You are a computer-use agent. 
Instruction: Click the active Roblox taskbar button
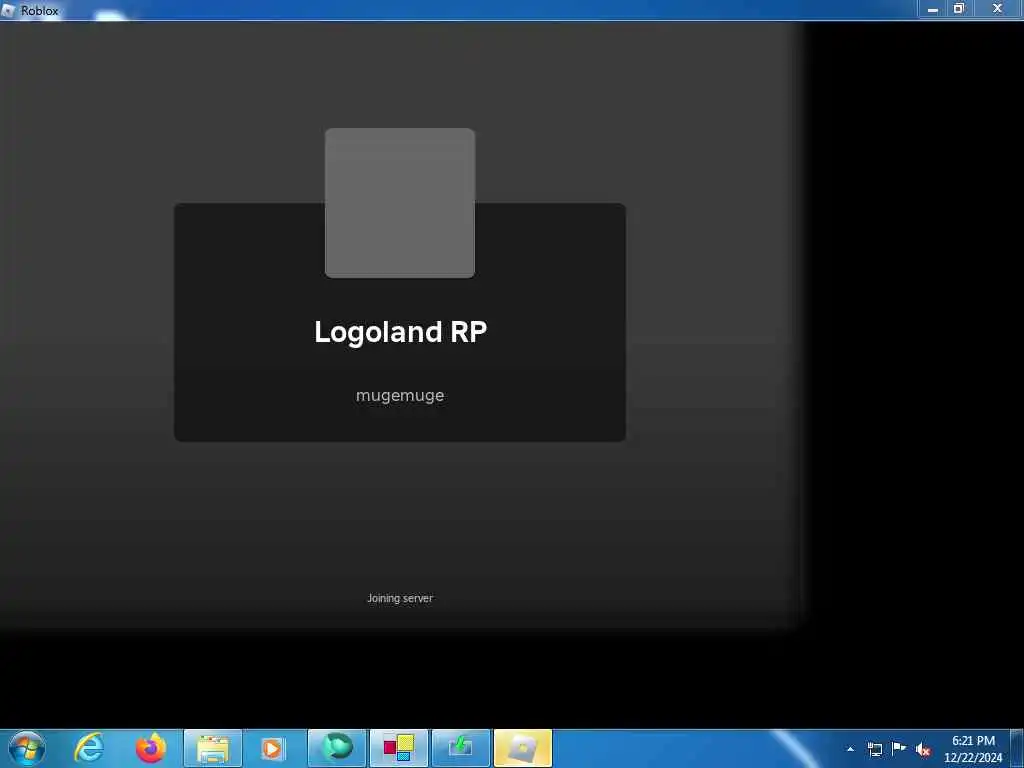click(x=522, y=748)
